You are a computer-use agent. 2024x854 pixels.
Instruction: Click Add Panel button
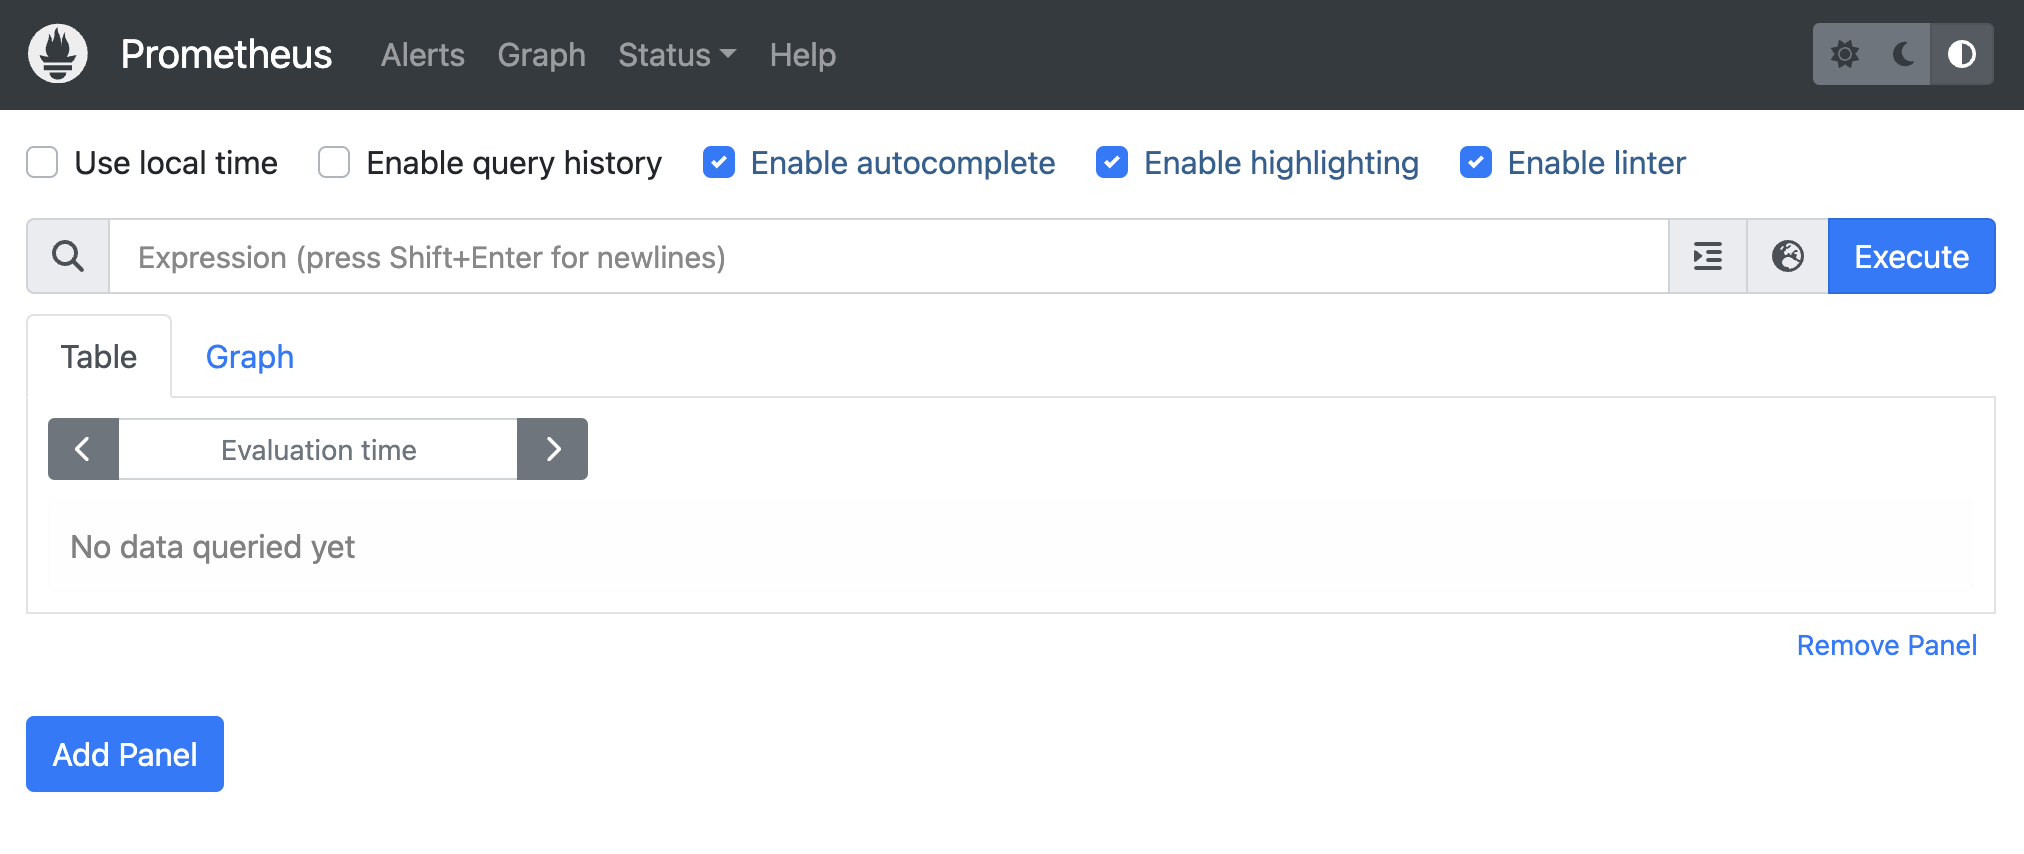[125, 754]
